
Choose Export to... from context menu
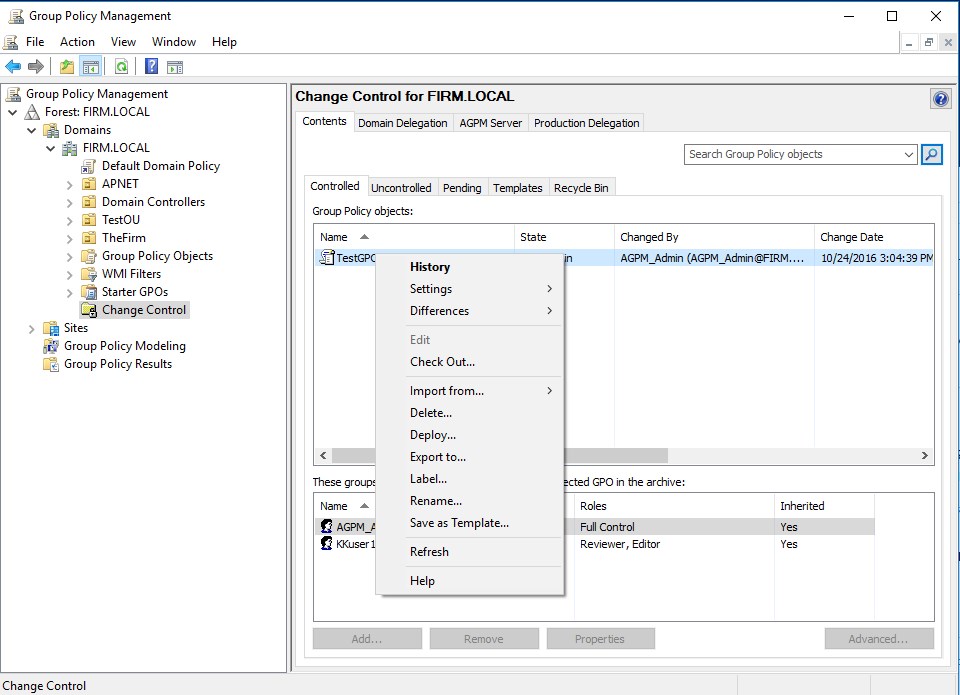[470, 457]
